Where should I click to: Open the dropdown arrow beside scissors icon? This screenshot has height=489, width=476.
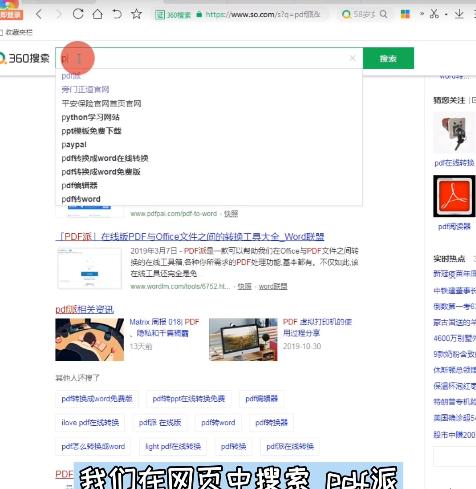pyautogui.click(x=446, y=15)
